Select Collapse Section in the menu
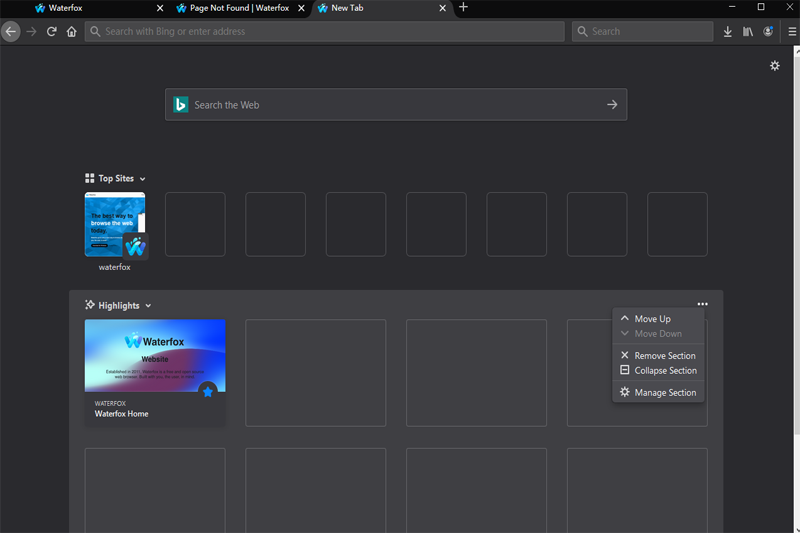The width and height of the screenshot is (800, 533). click(665, 371)
